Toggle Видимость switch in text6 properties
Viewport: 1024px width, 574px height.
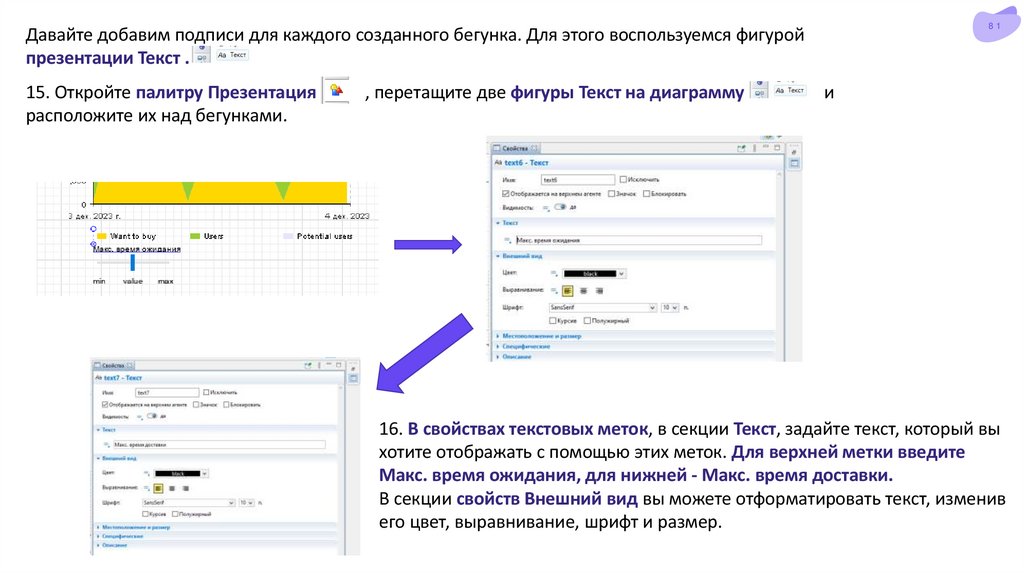pyautogui.click(x=560, y=207)
